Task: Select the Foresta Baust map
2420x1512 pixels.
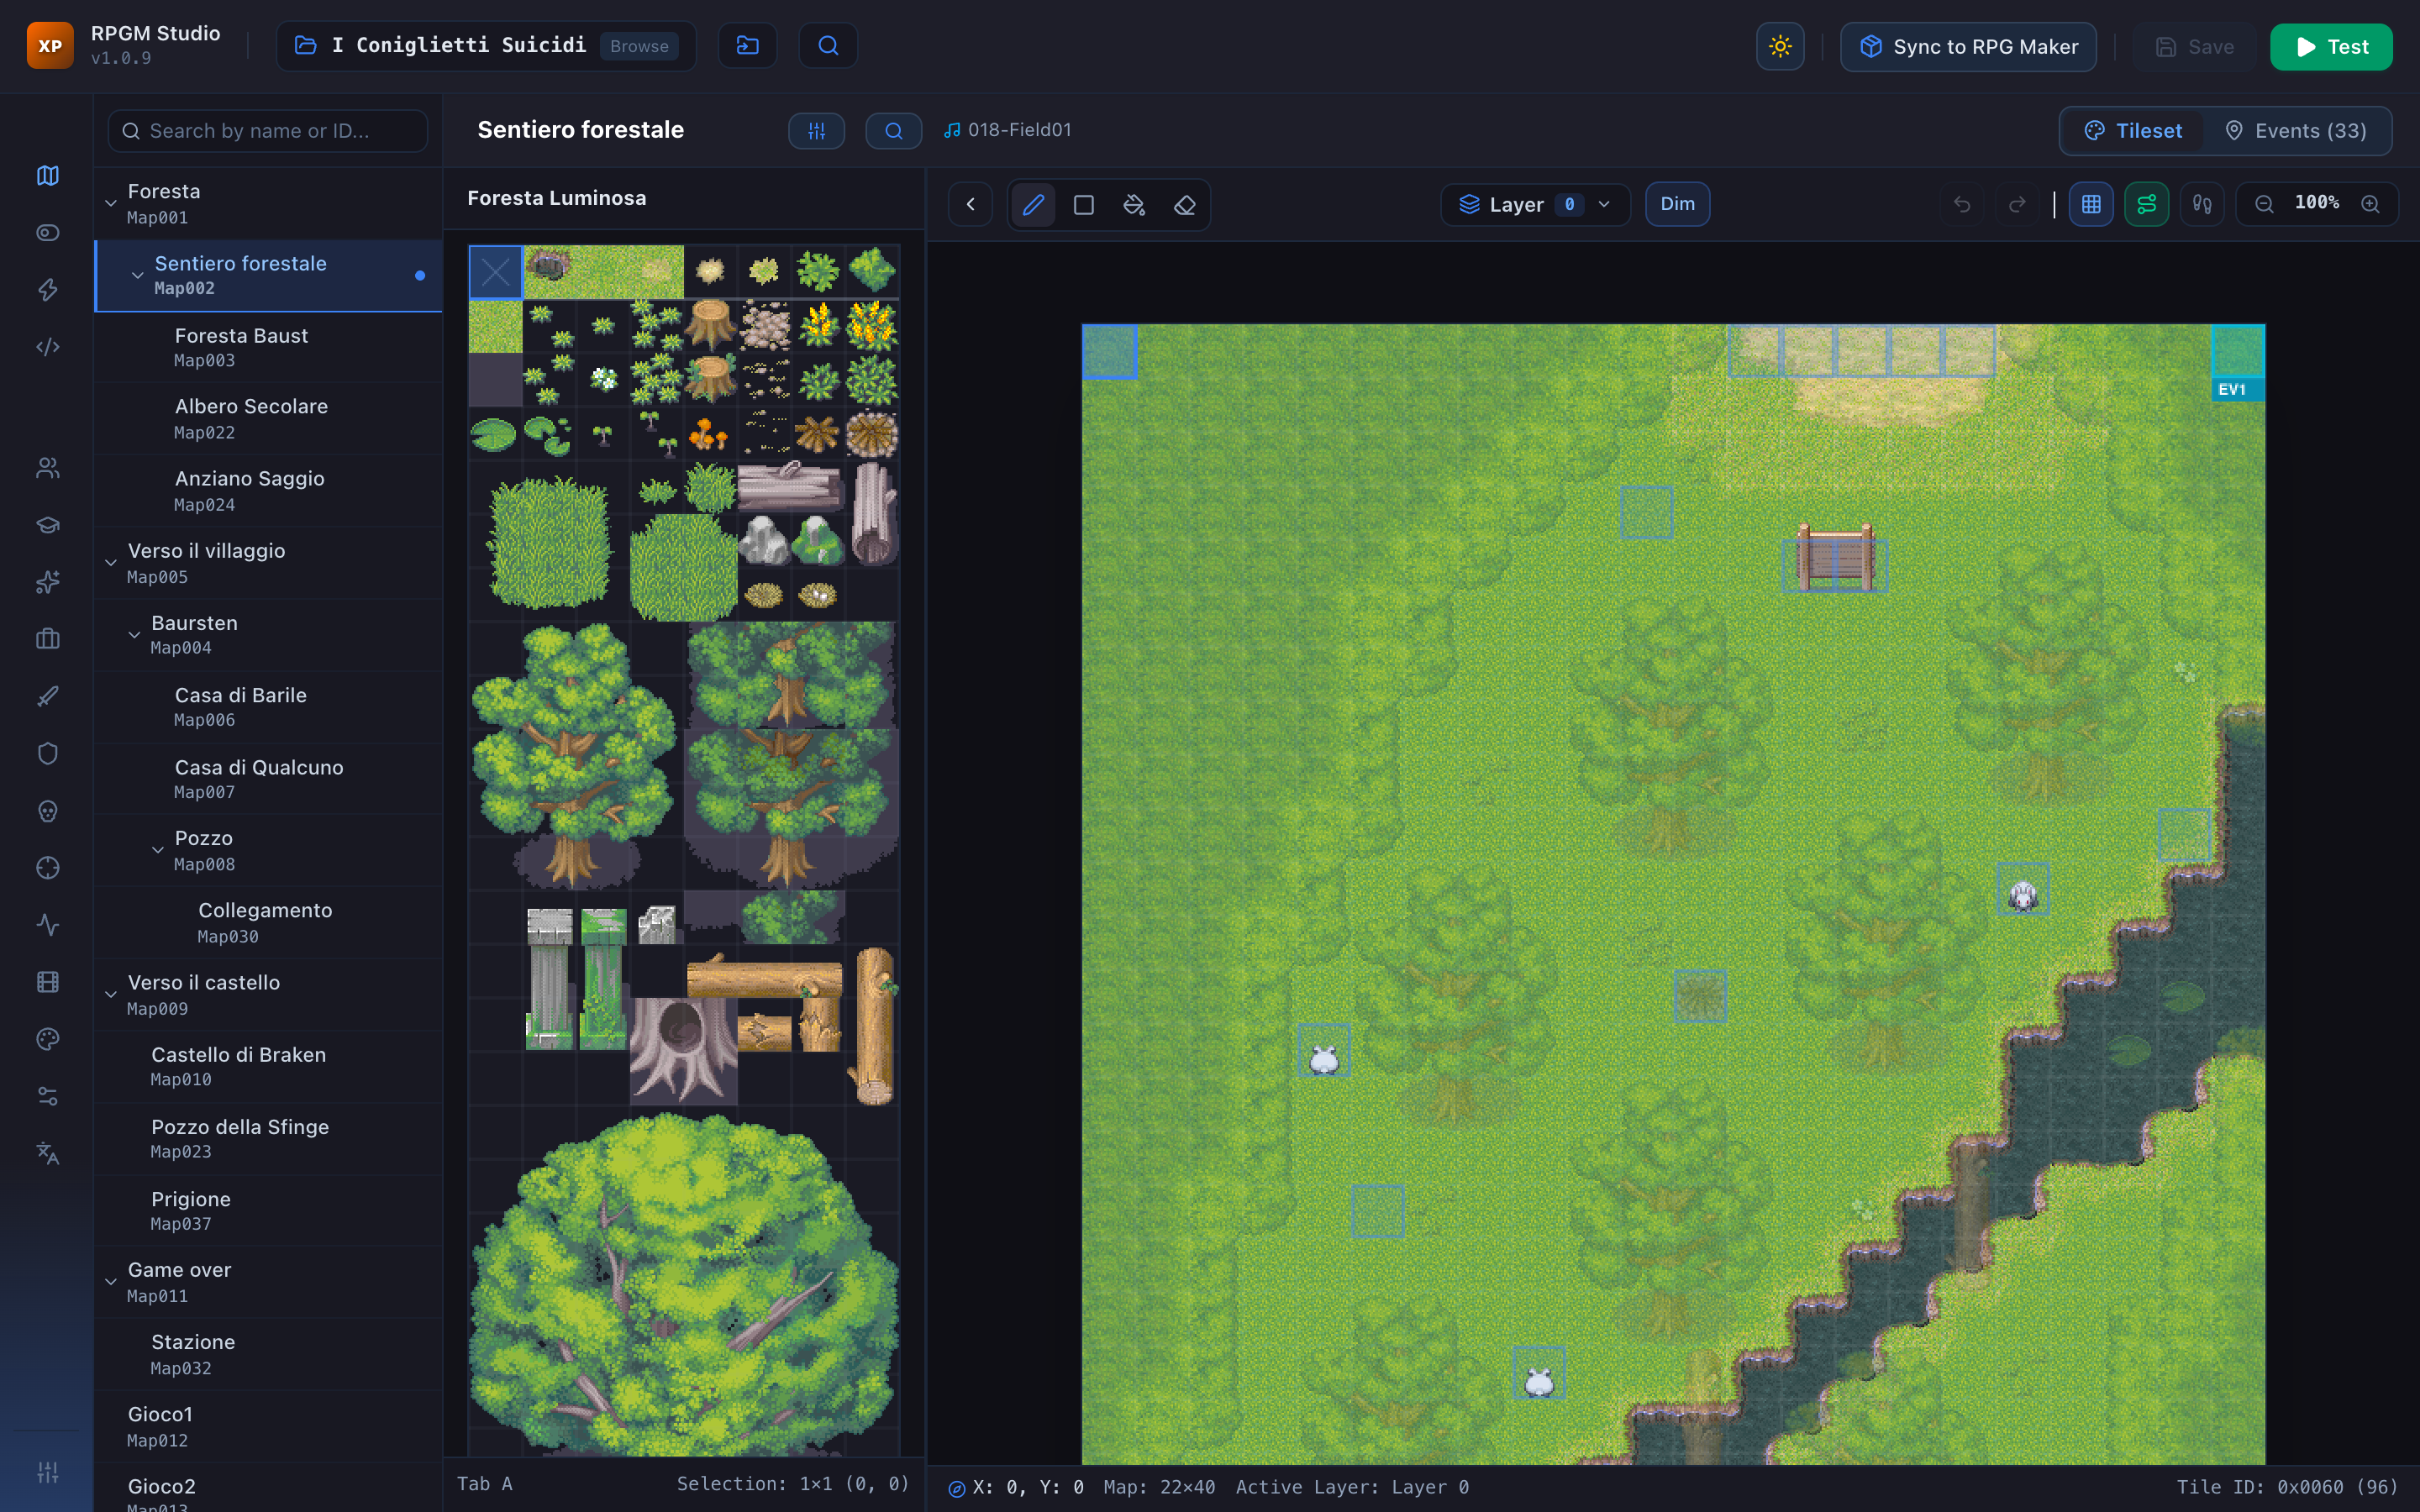Action: (268, 347)
